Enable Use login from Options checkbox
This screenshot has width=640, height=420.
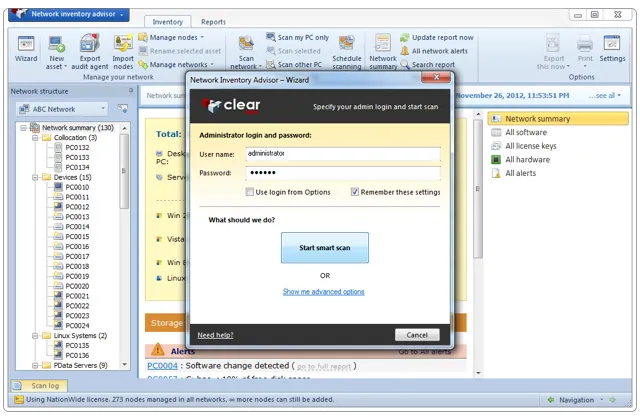(x=249, y=192)
